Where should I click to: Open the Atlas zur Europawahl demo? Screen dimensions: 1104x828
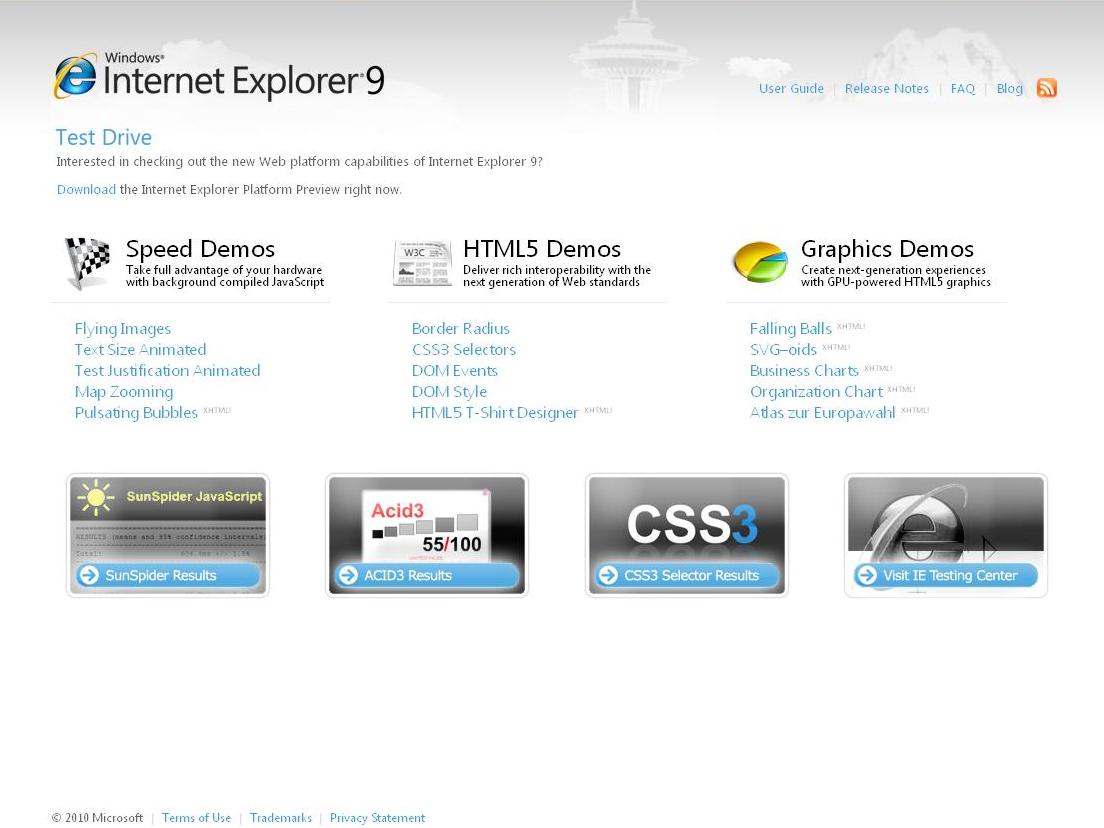(x=822, y=413)
